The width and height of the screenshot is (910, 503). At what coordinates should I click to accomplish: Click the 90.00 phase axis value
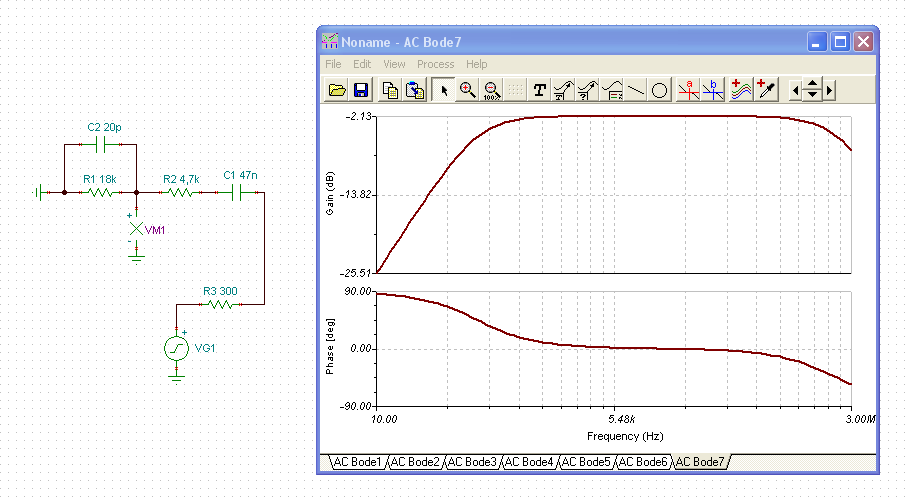point(357,291)
